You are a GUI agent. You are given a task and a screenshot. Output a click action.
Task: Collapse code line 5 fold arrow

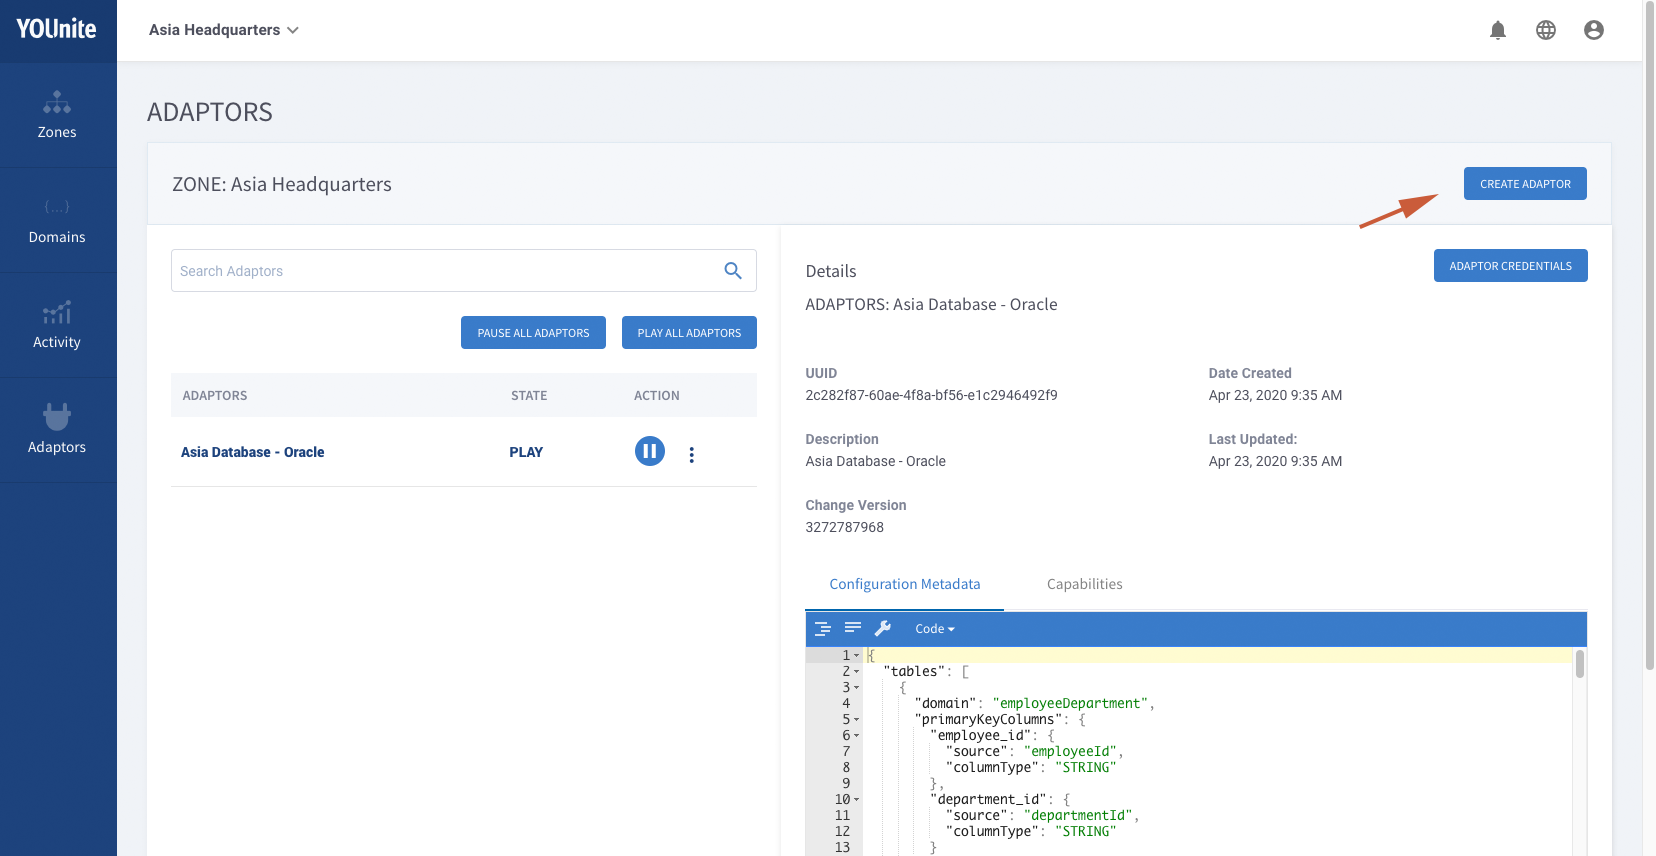coord(857,720)
